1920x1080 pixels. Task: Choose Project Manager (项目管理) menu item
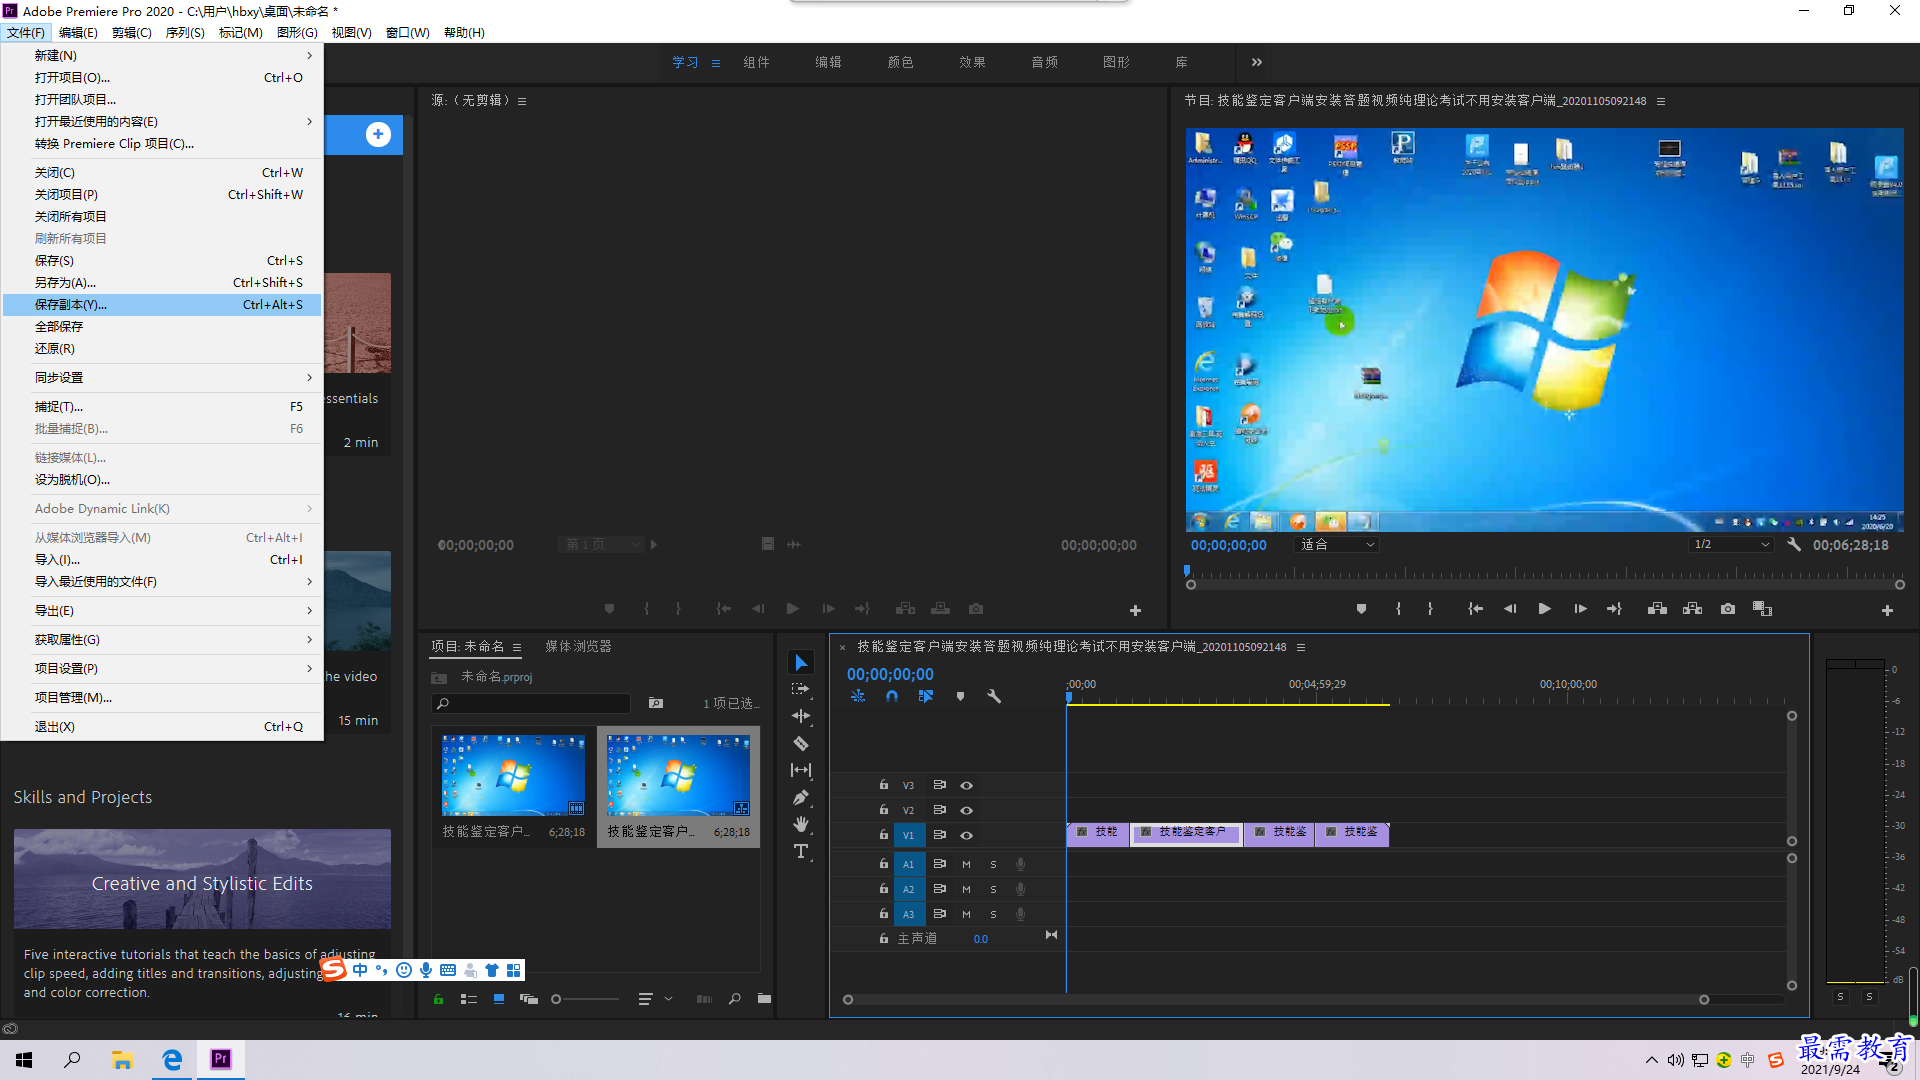point(162,698)
